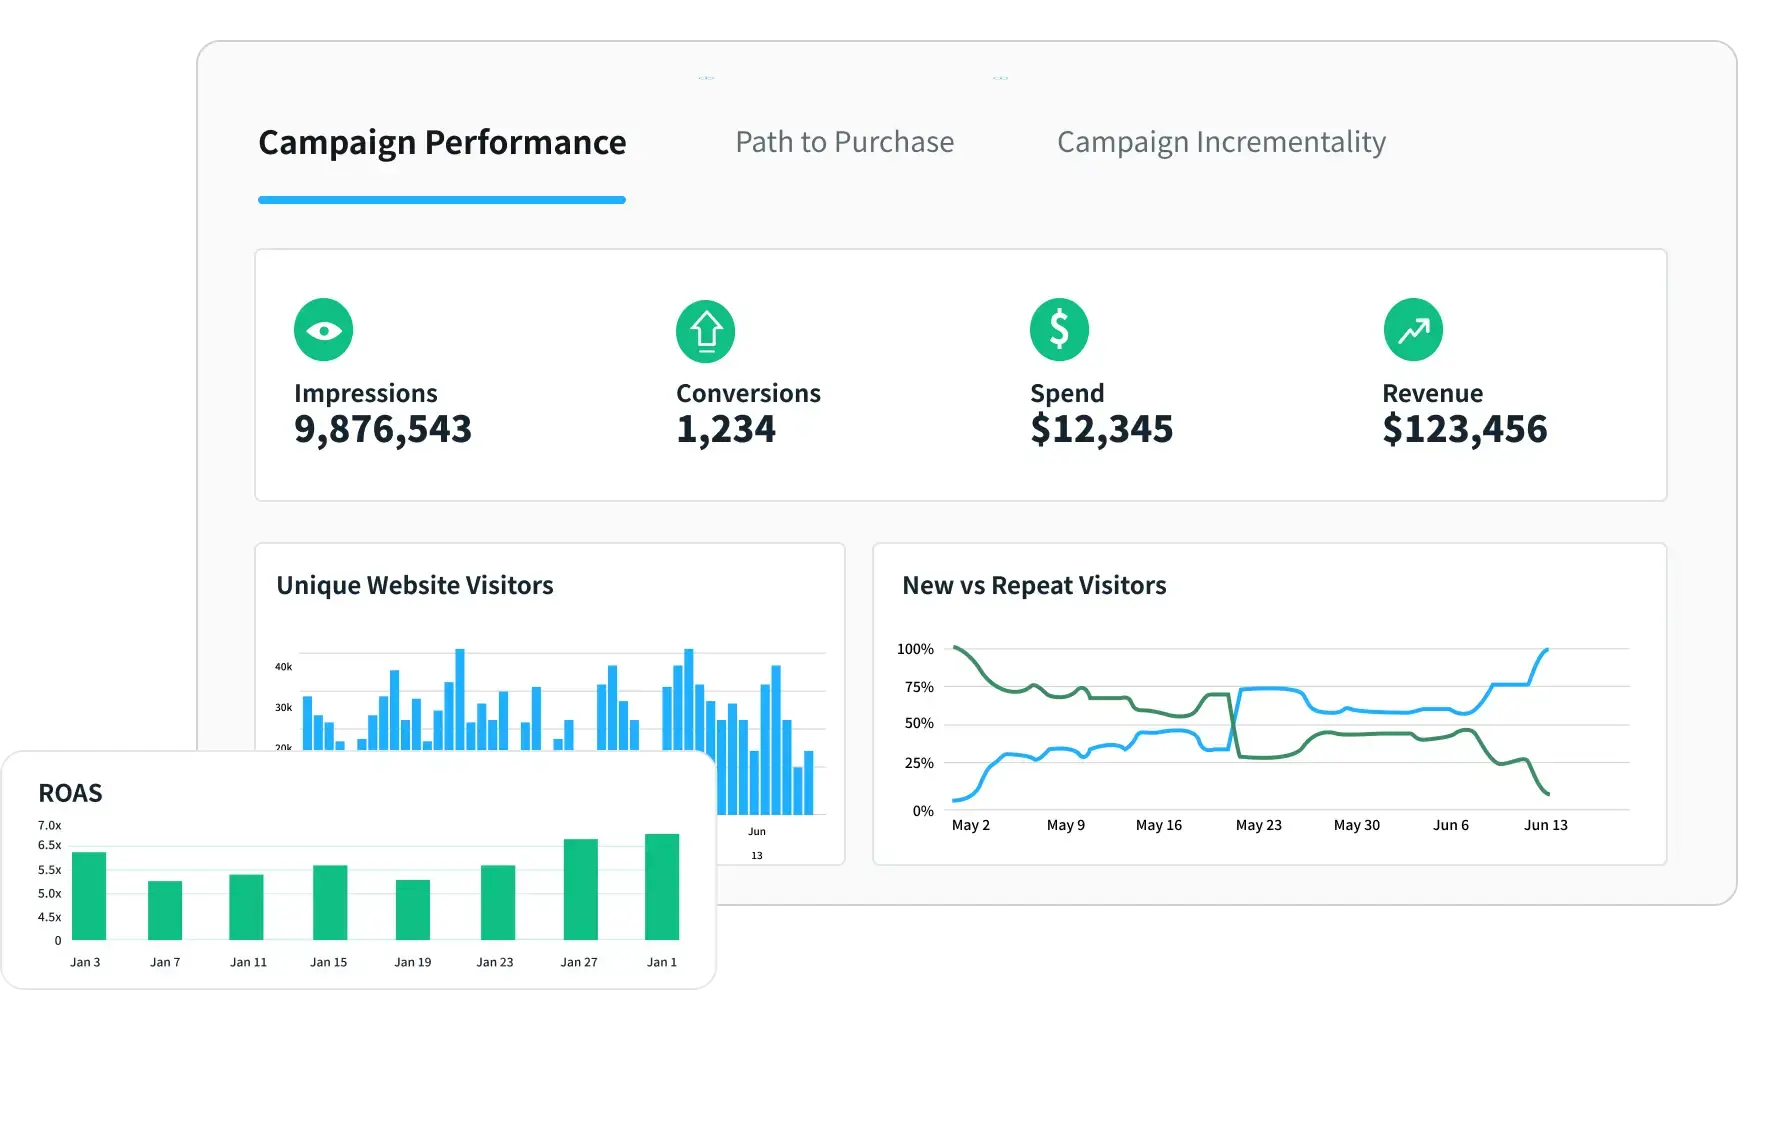Click the New vs Repeat Visitors title
Screen dimensions: 1774x1134
click(1034, 585)
